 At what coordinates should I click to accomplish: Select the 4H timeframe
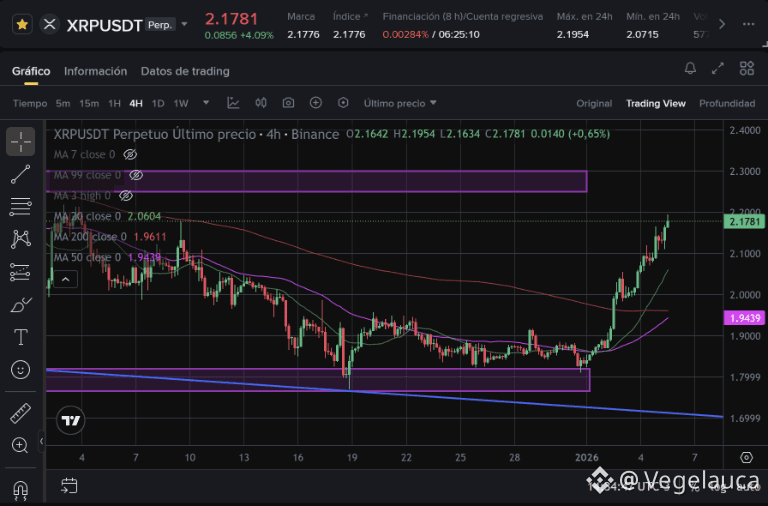[x=136, y=103]
